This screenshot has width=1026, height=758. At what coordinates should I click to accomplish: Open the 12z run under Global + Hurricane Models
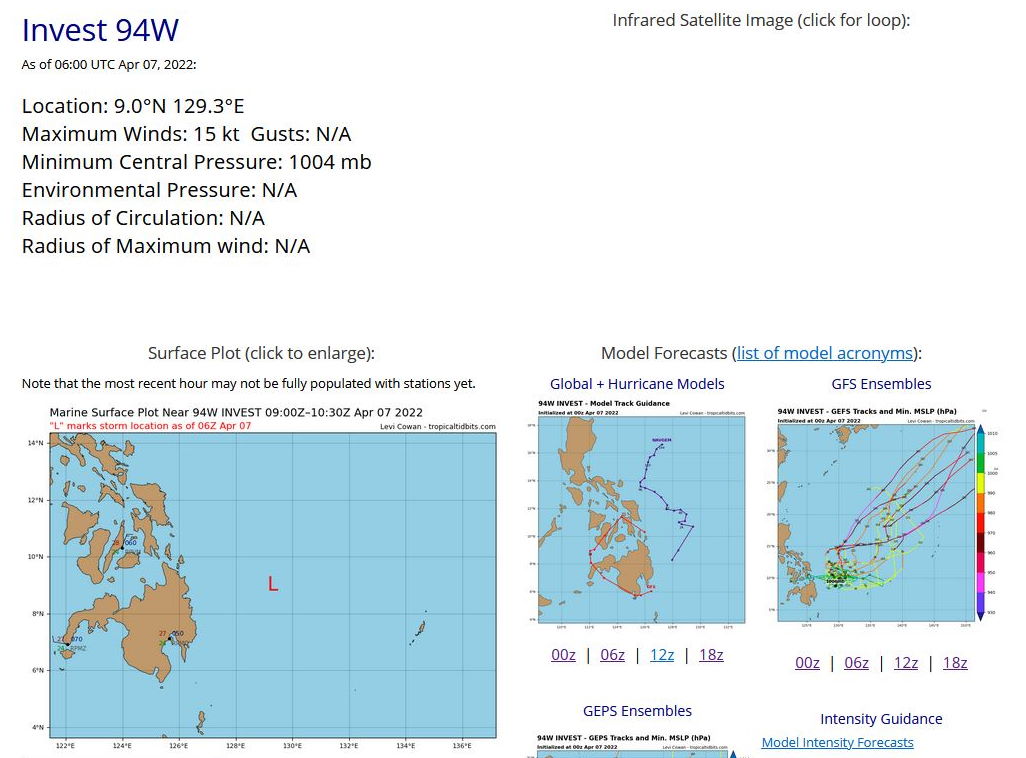point(661,655)
